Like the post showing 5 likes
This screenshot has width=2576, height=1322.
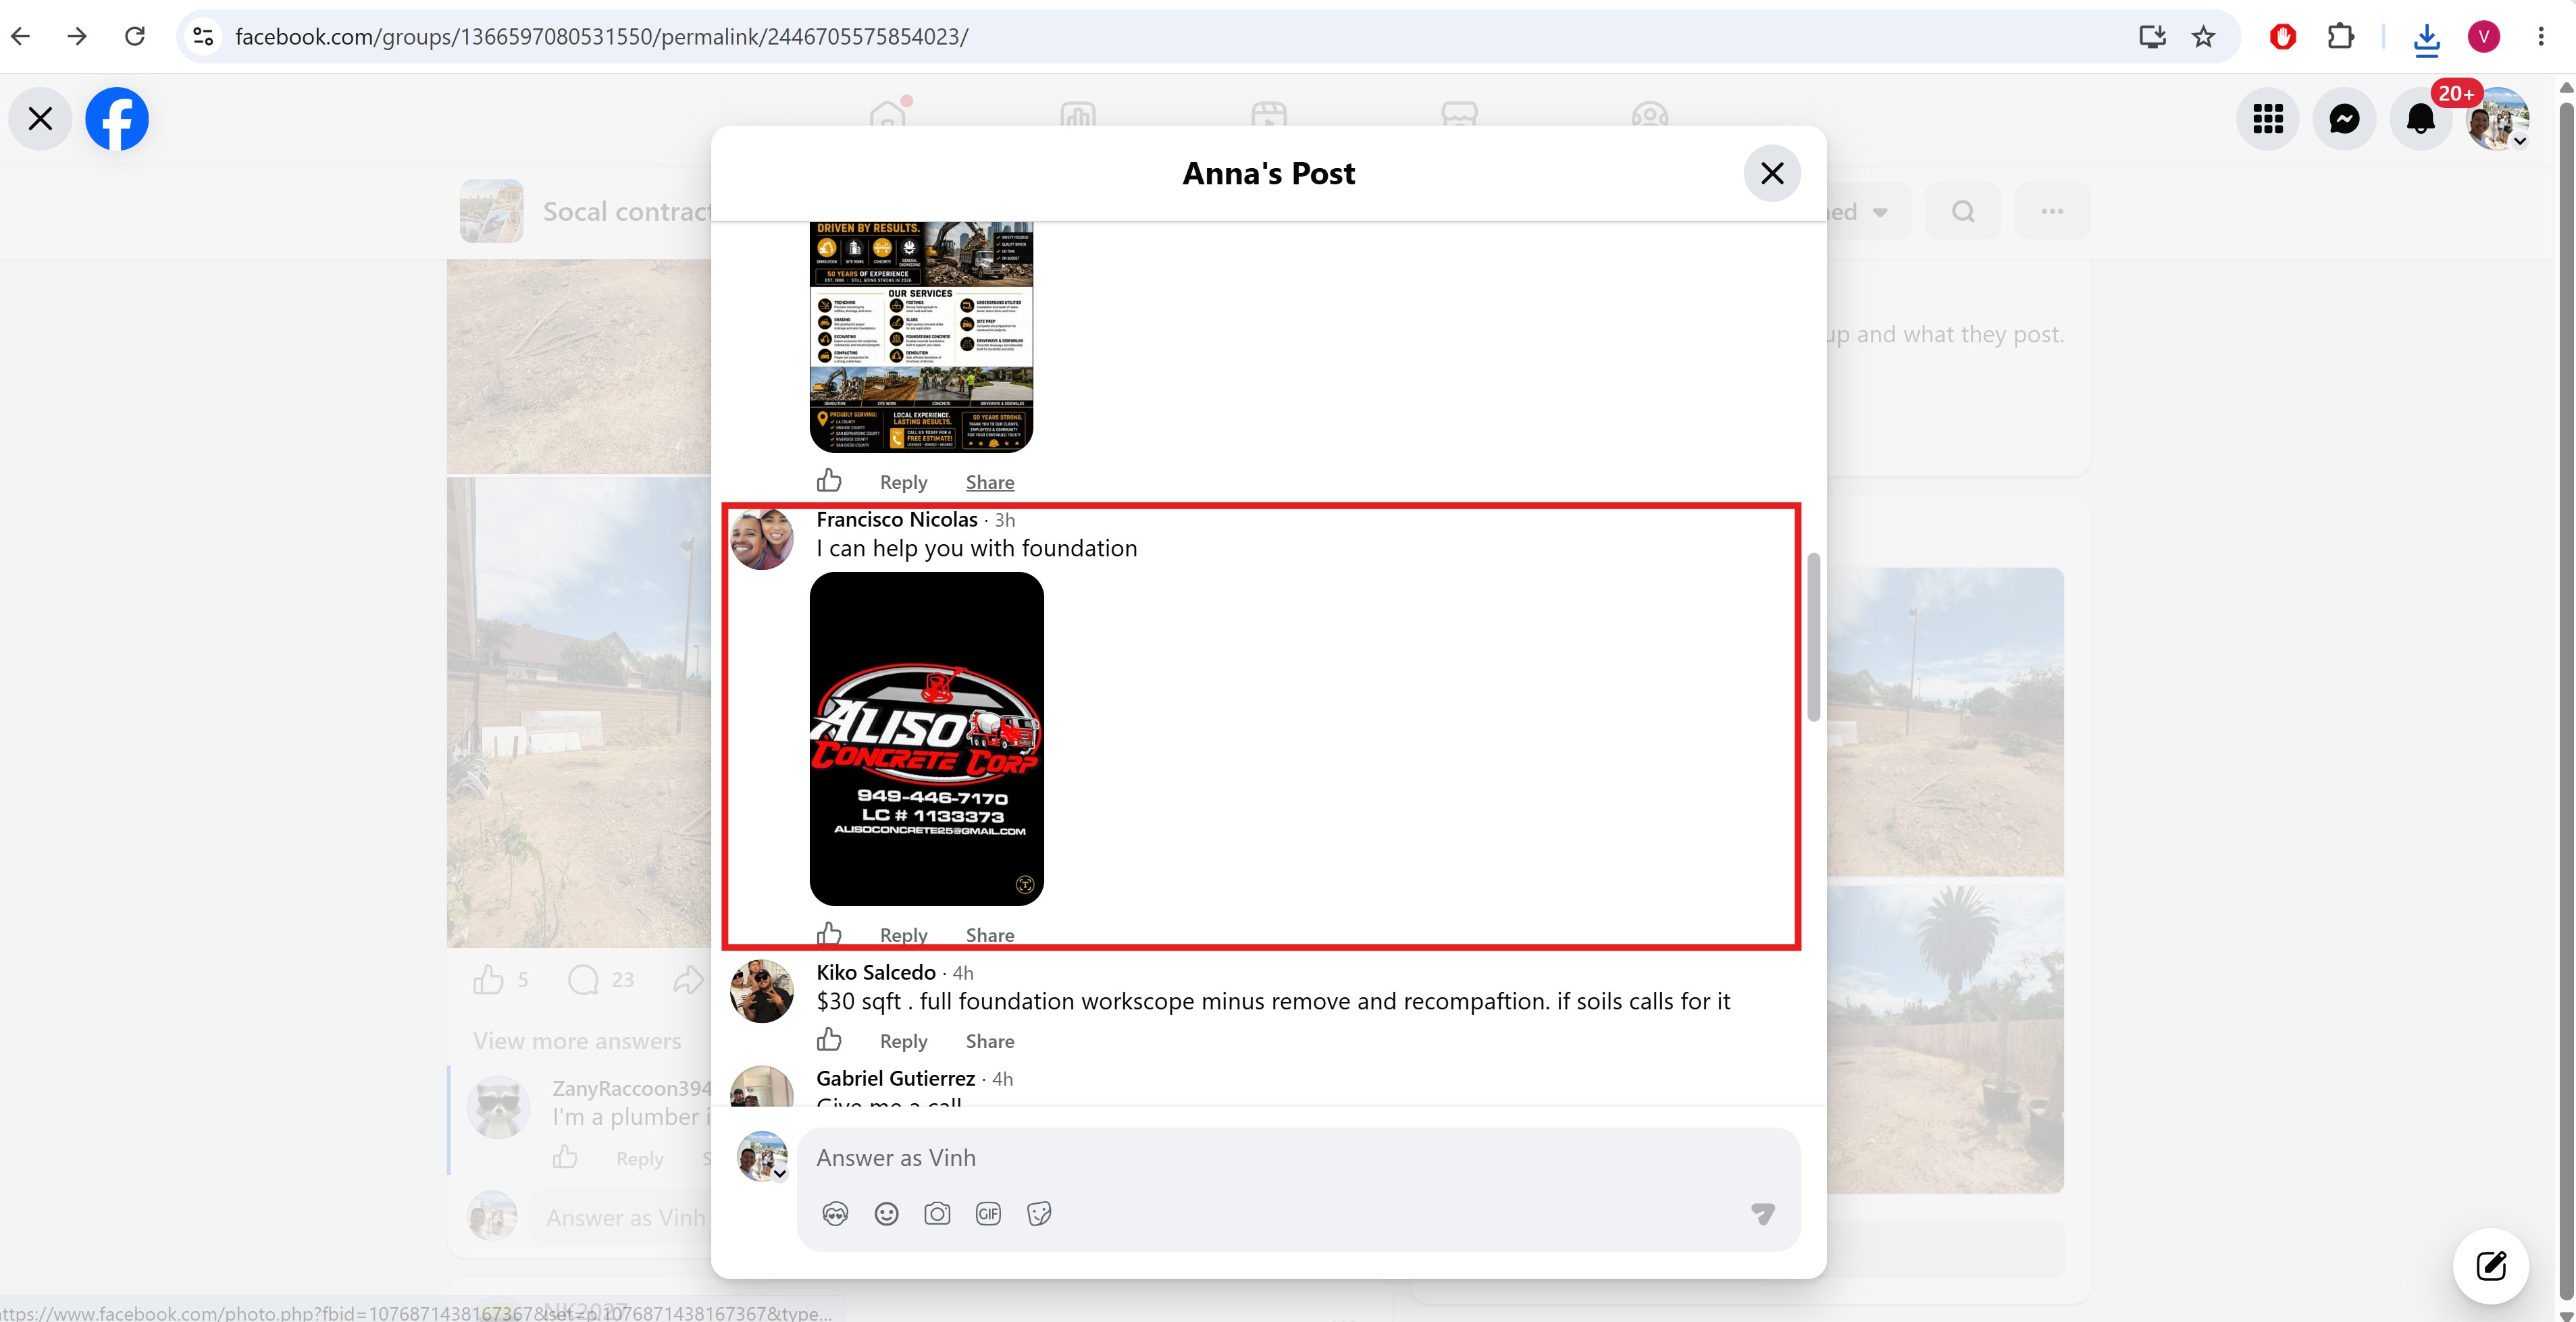click(x=489, y=980)
